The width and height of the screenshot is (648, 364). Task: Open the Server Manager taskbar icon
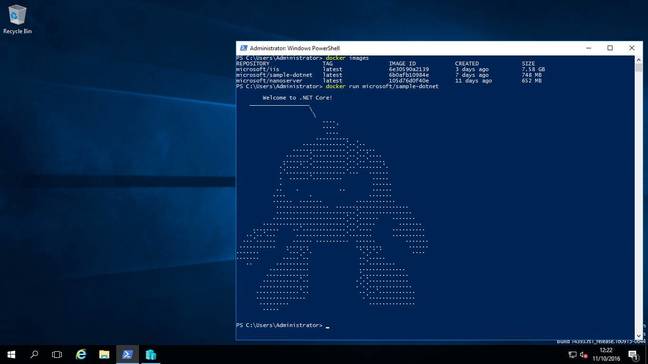click(151, 354)
